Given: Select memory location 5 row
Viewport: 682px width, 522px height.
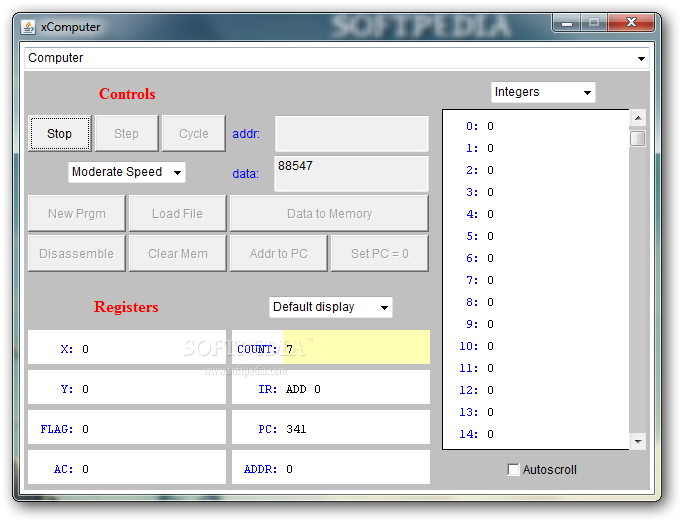Looking at the screenshot, I should pos(536,236).
